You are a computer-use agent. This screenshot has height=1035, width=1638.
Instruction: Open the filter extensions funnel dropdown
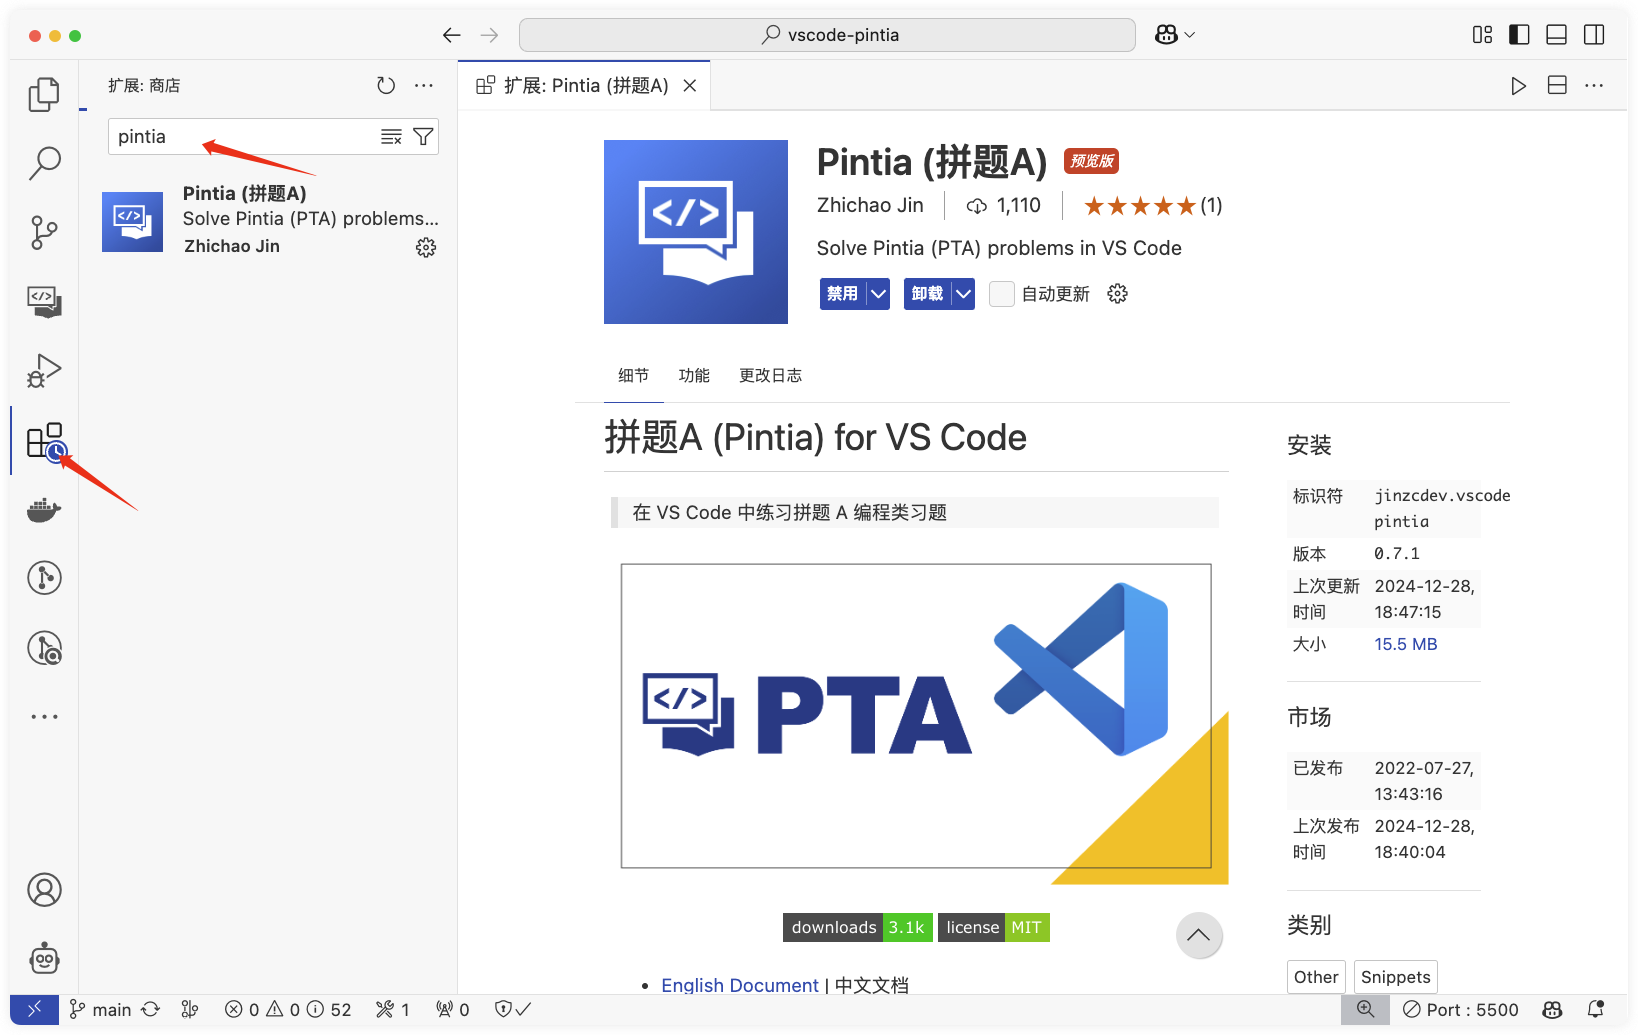point(423,136)
